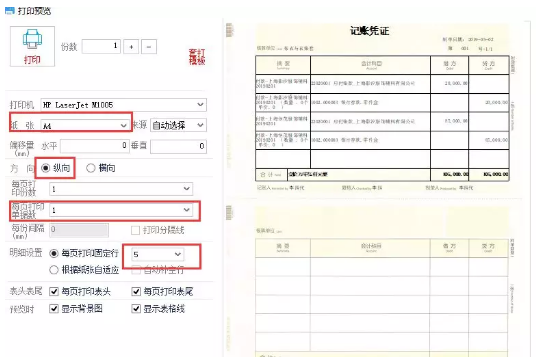Click the printer icon Print button
Viewport: 536px width, 360px height.
32,46
